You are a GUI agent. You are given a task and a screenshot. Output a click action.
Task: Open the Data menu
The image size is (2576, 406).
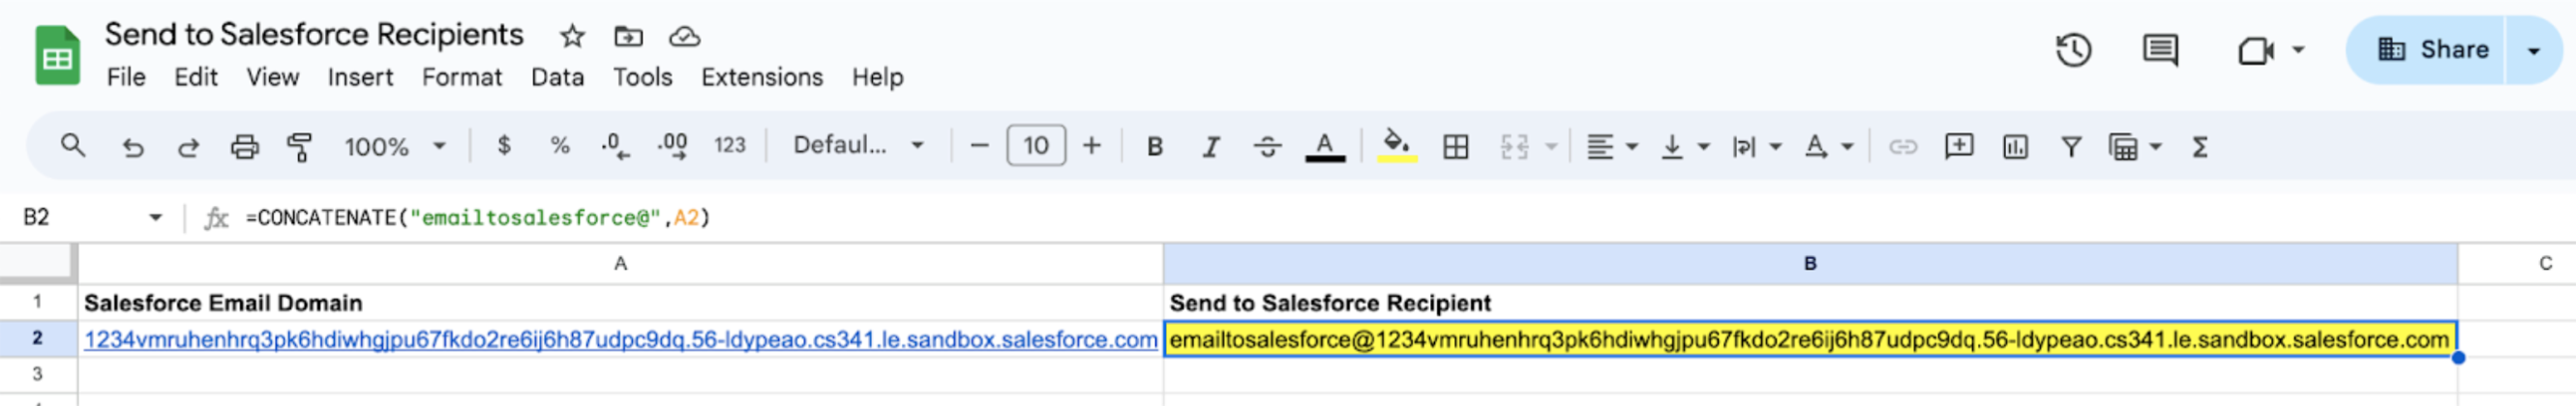[x=557, y=77]
